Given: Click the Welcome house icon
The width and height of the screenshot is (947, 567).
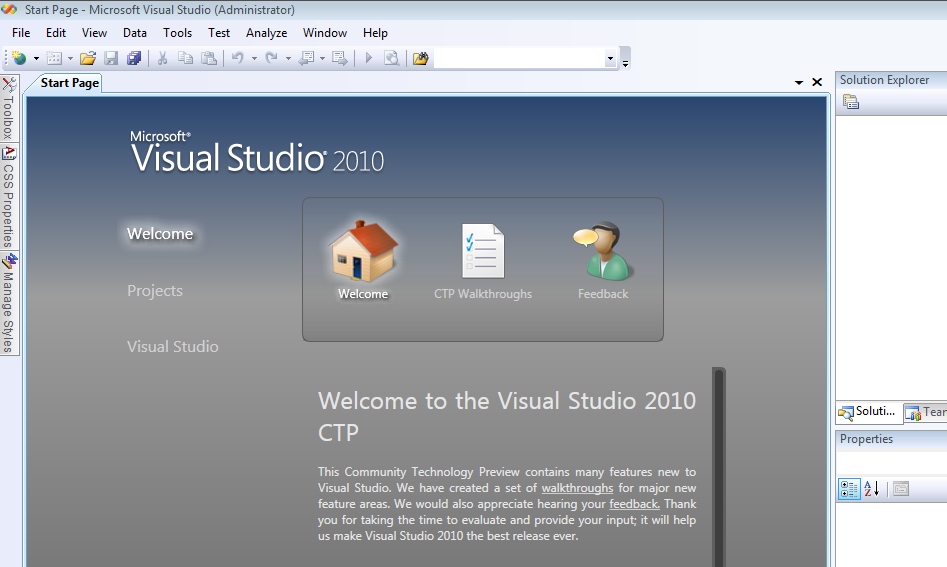Looking at the screenshot, I should [363, 252].
